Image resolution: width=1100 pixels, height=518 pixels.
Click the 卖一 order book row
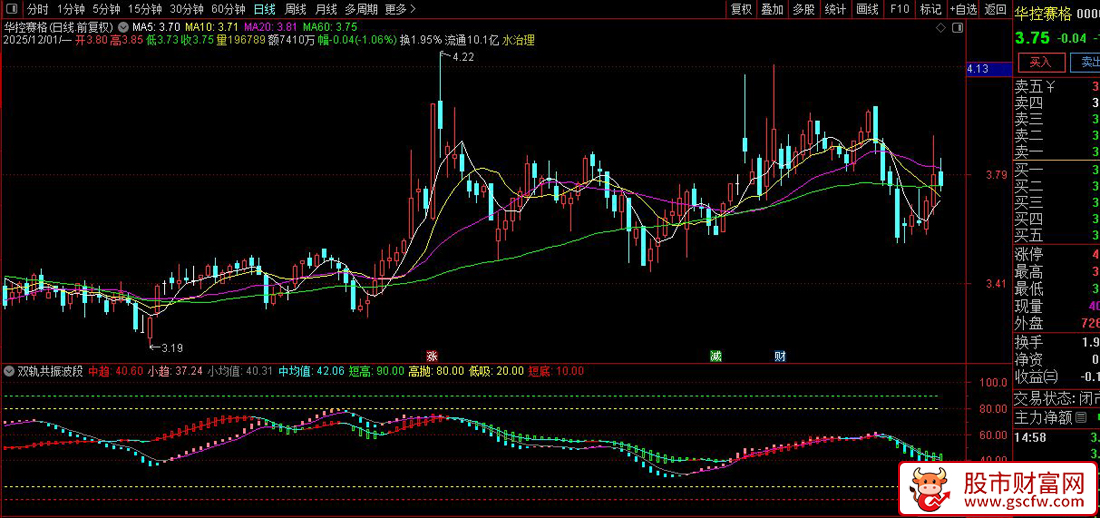1057,152
